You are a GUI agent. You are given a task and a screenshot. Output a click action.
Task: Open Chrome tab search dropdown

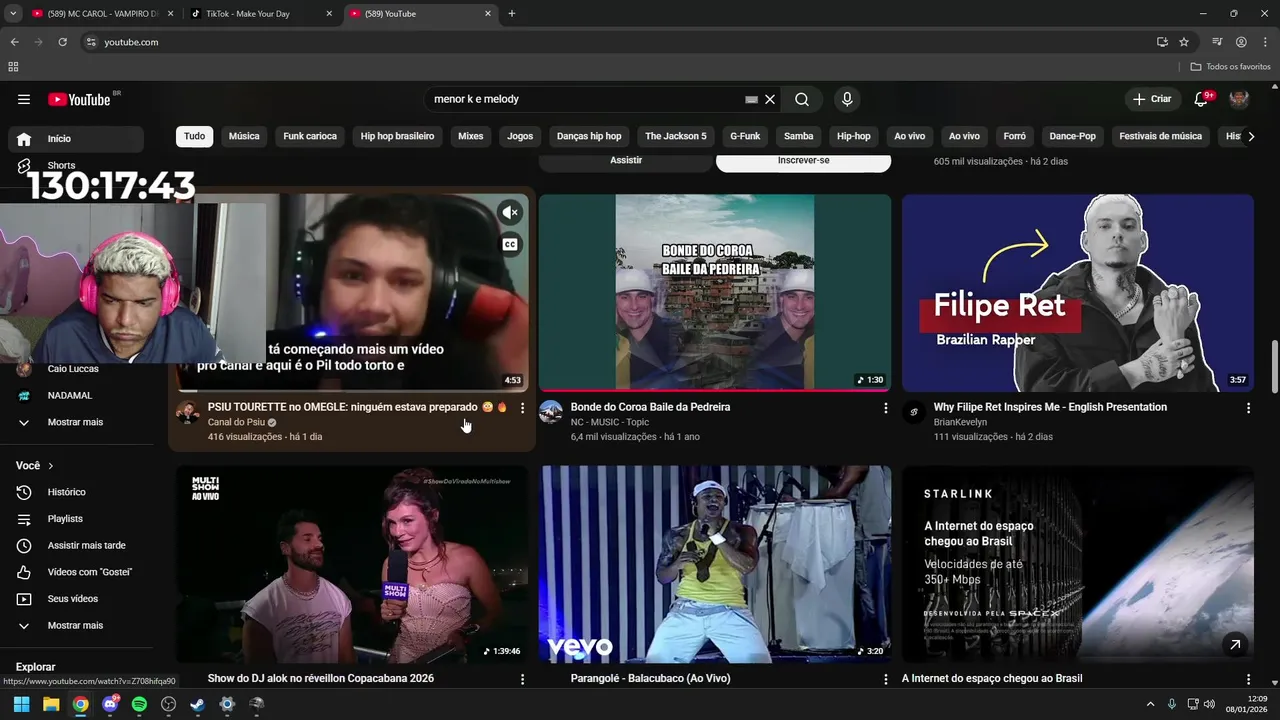(x=13, y=14)
